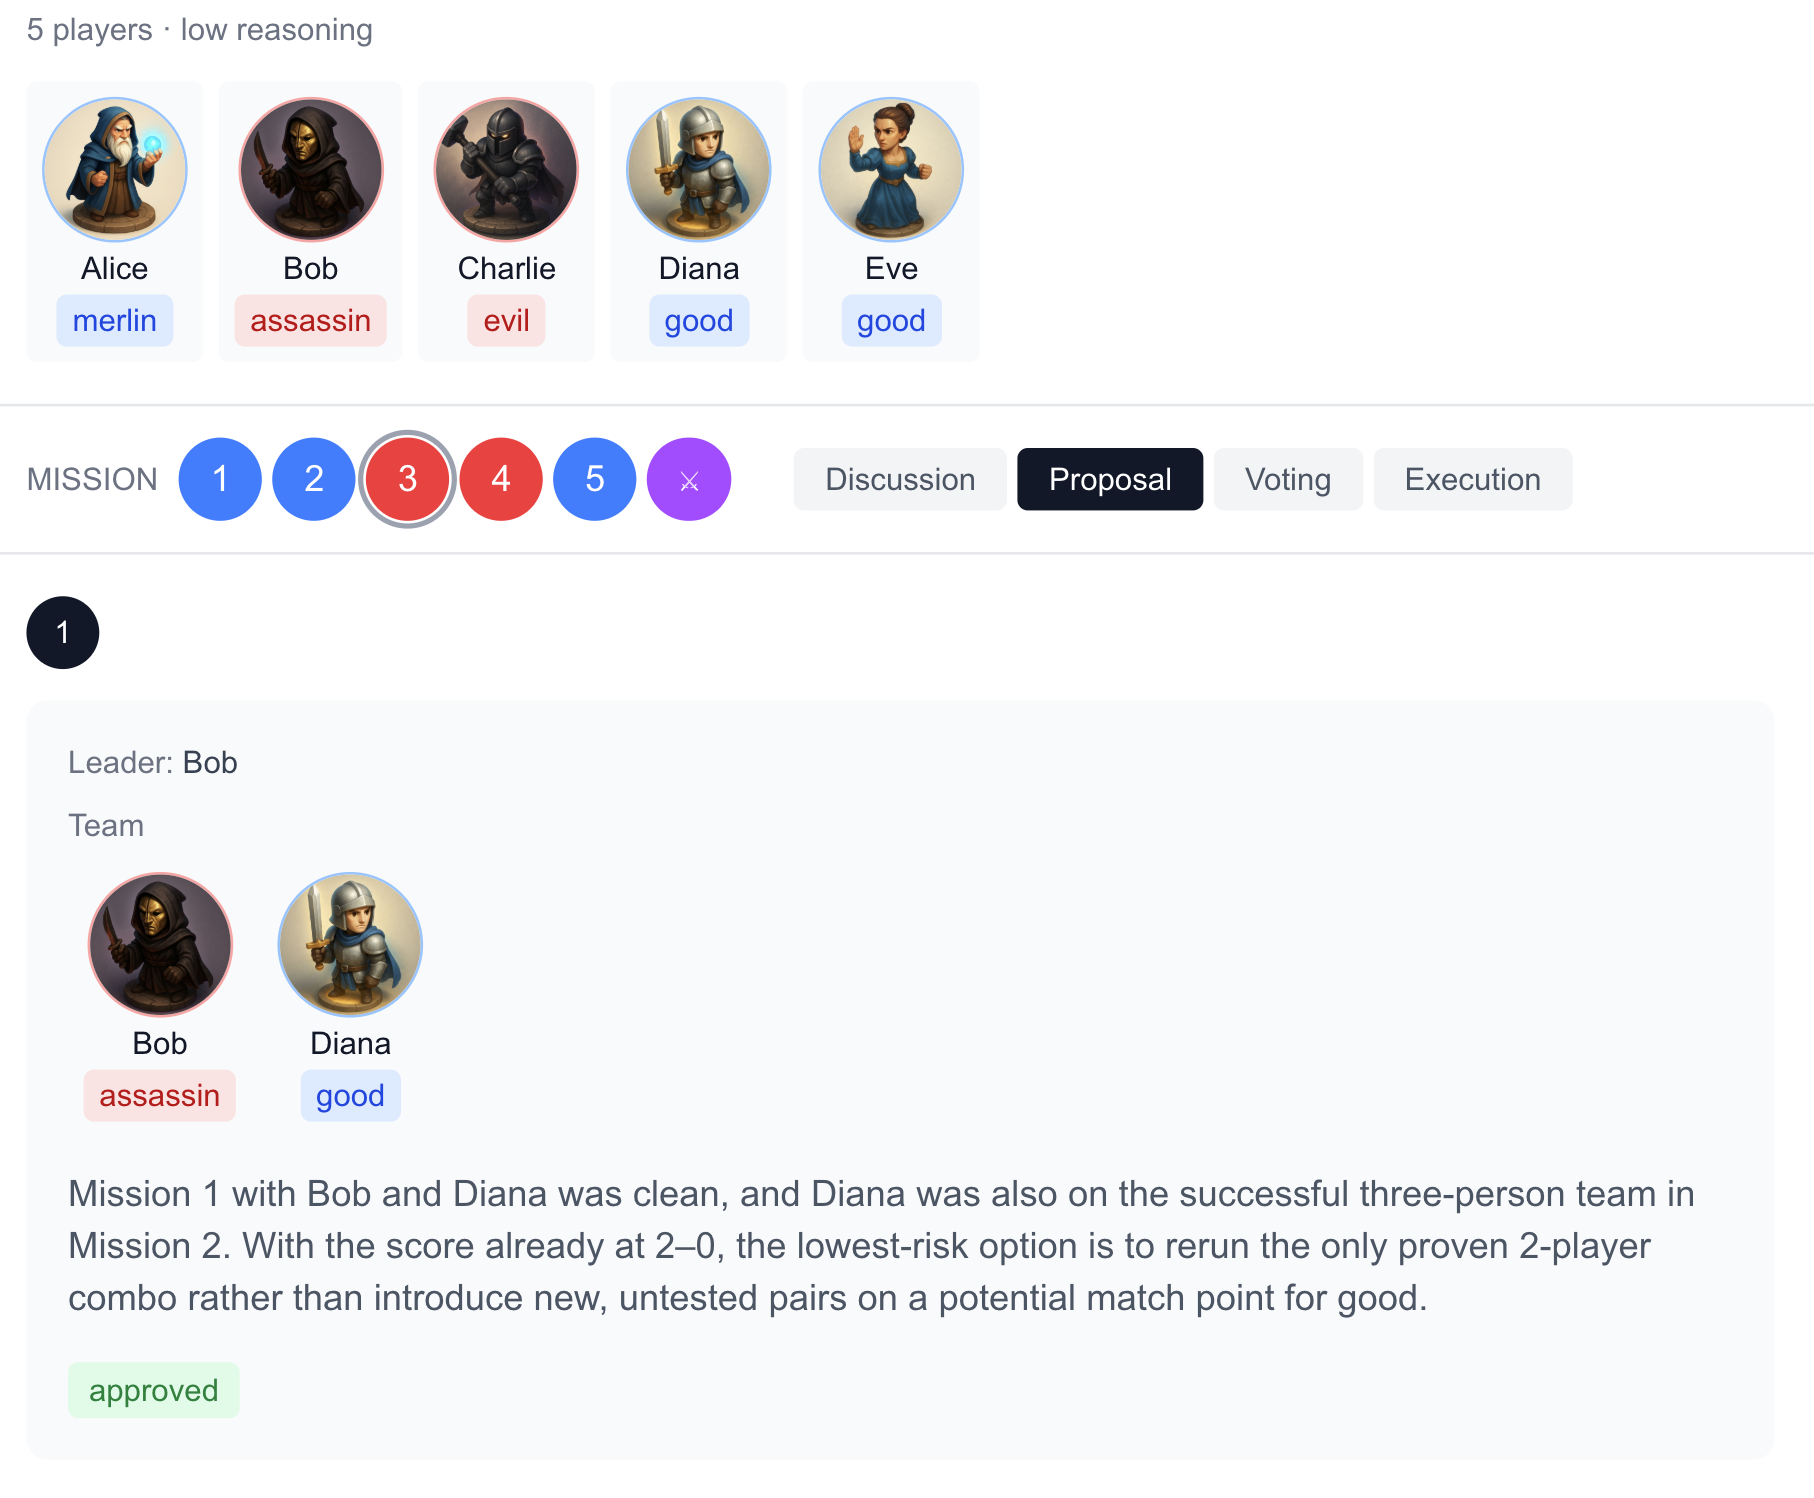Jump to mission 2 marker
Viewport: 1814px width, 1498px height.
coord(314,480)
